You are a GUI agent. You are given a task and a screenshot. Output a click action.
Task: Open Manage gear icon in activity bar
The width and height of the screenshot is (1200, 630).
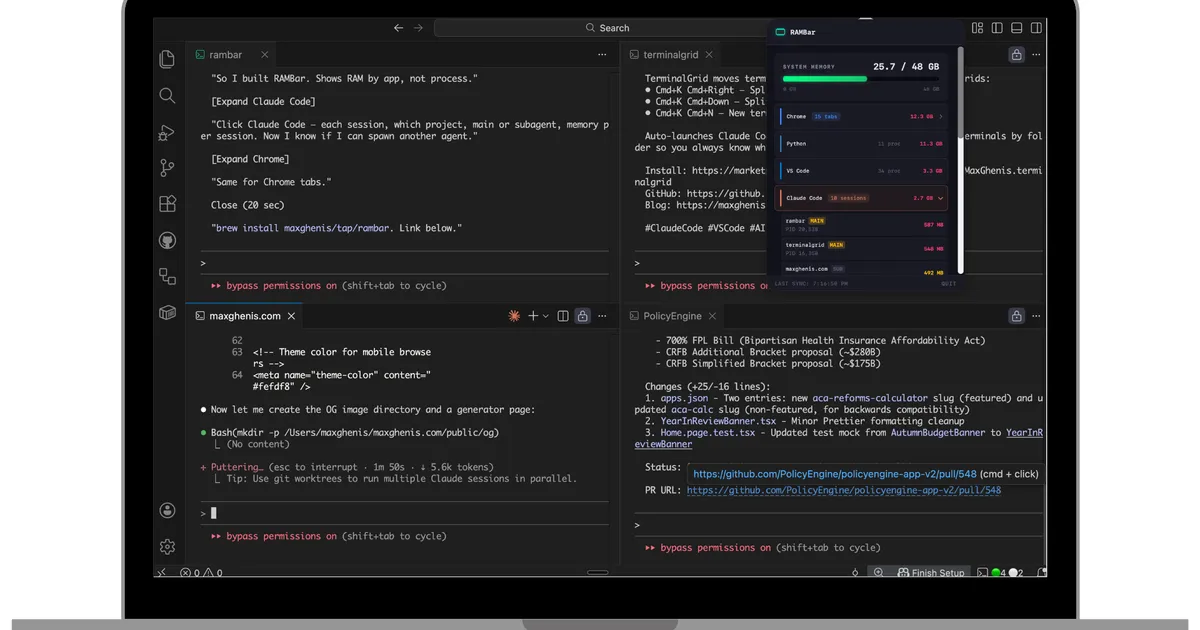click(167, 547)
